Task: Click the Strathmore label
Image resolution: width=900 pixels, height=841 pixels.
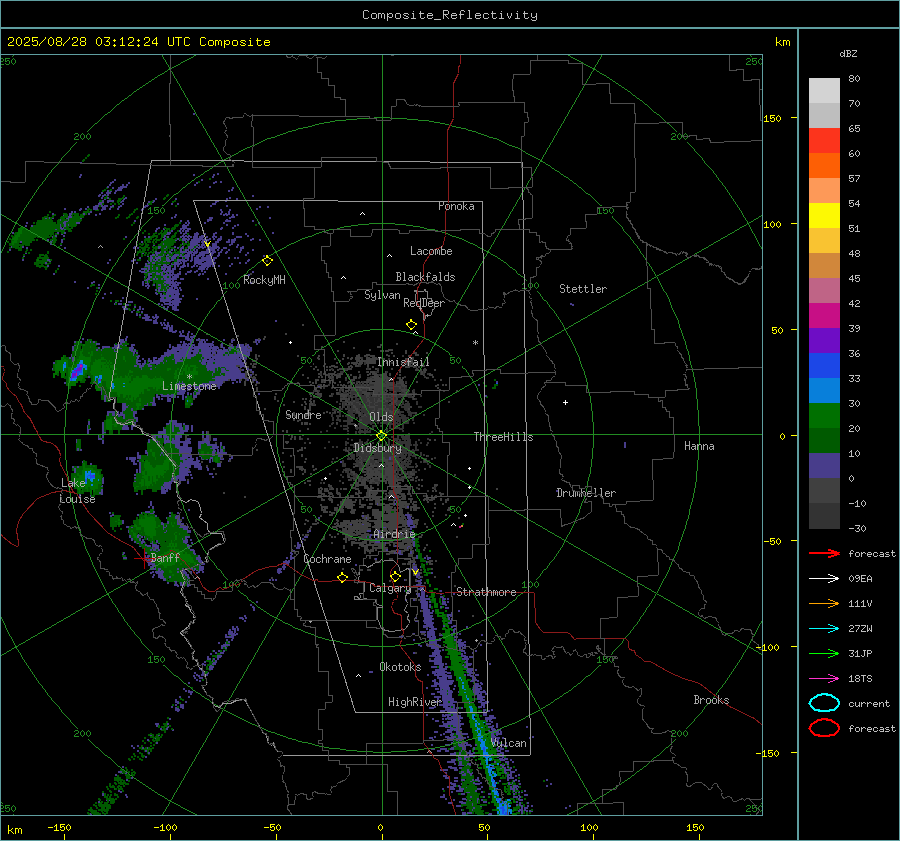Action: pyautogui.click(x=486, y=592)
